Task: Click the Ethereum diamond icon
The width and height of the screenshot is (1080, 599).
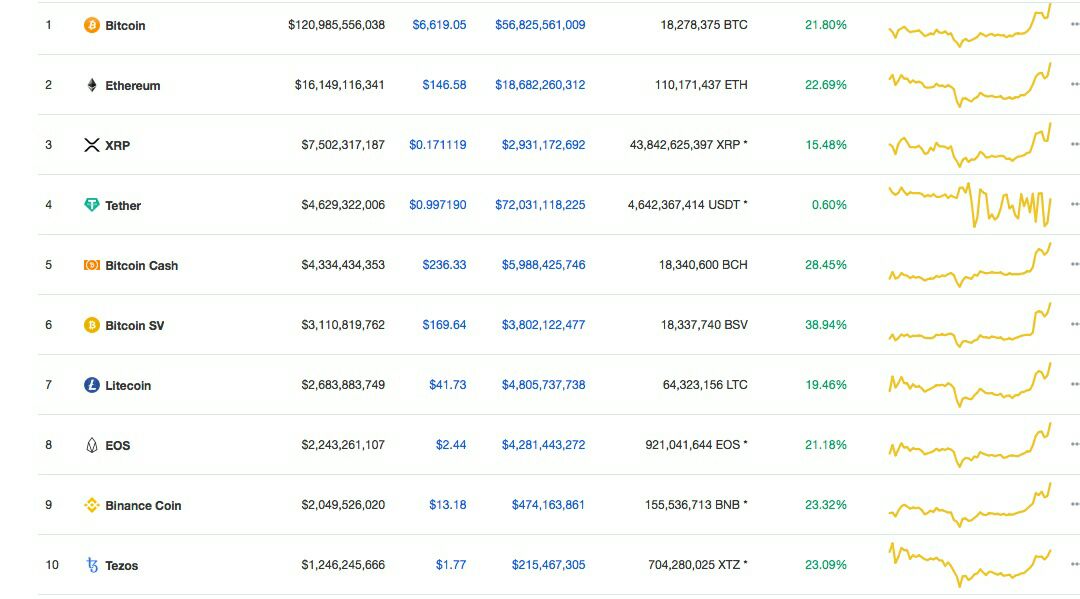Action: point(92,85)
